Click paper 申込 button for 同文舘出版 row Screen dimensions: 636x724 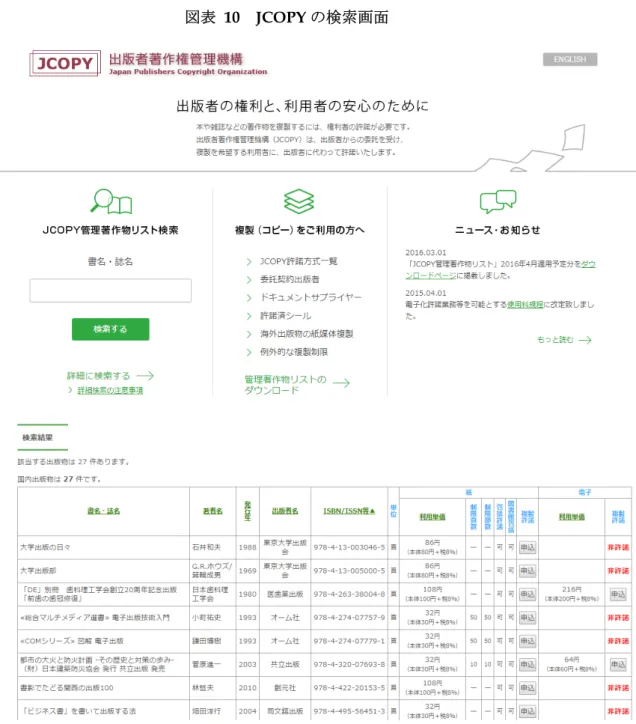527,712
